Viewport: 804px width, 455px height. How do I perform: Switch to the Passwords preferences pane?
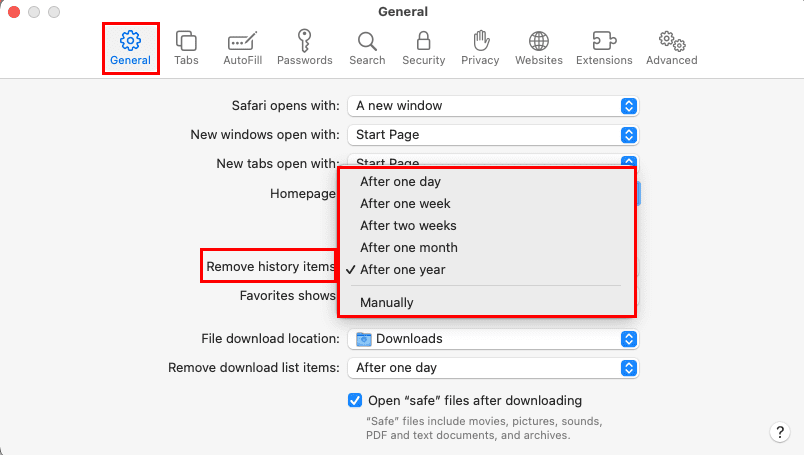coord(304,47)
